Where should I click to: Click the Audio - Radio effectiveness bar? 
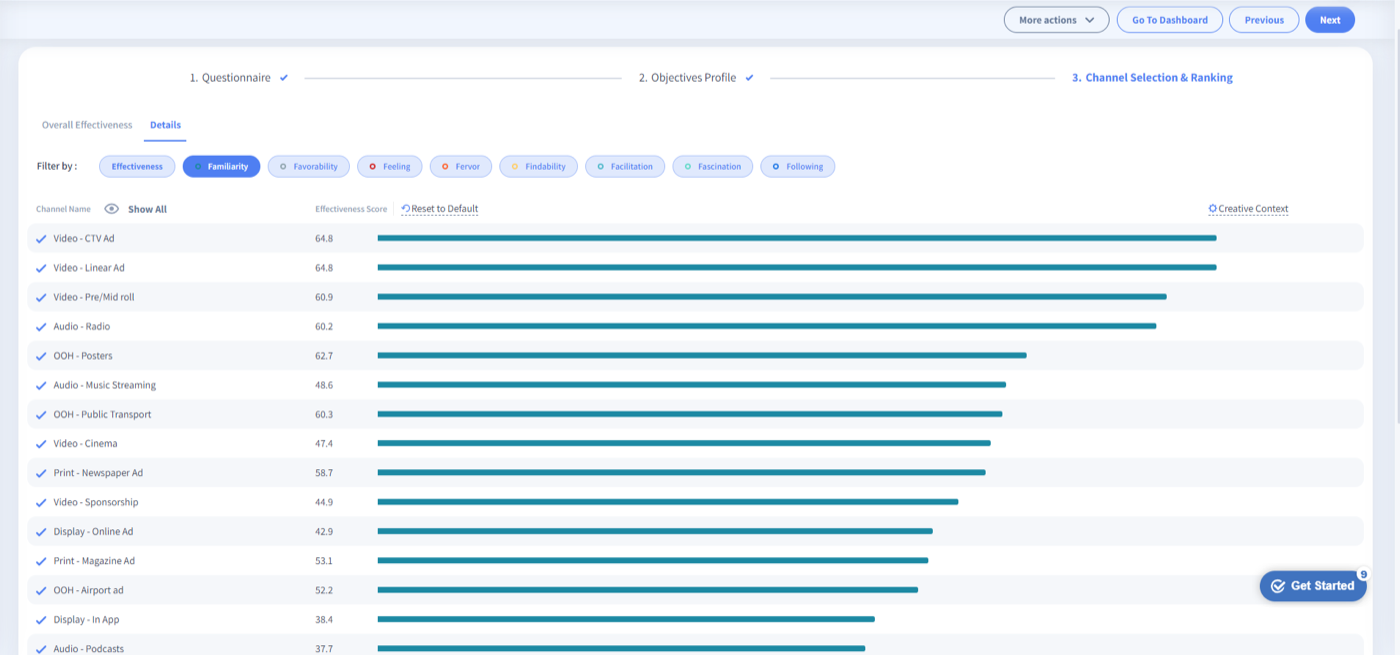tap(767, 326)
